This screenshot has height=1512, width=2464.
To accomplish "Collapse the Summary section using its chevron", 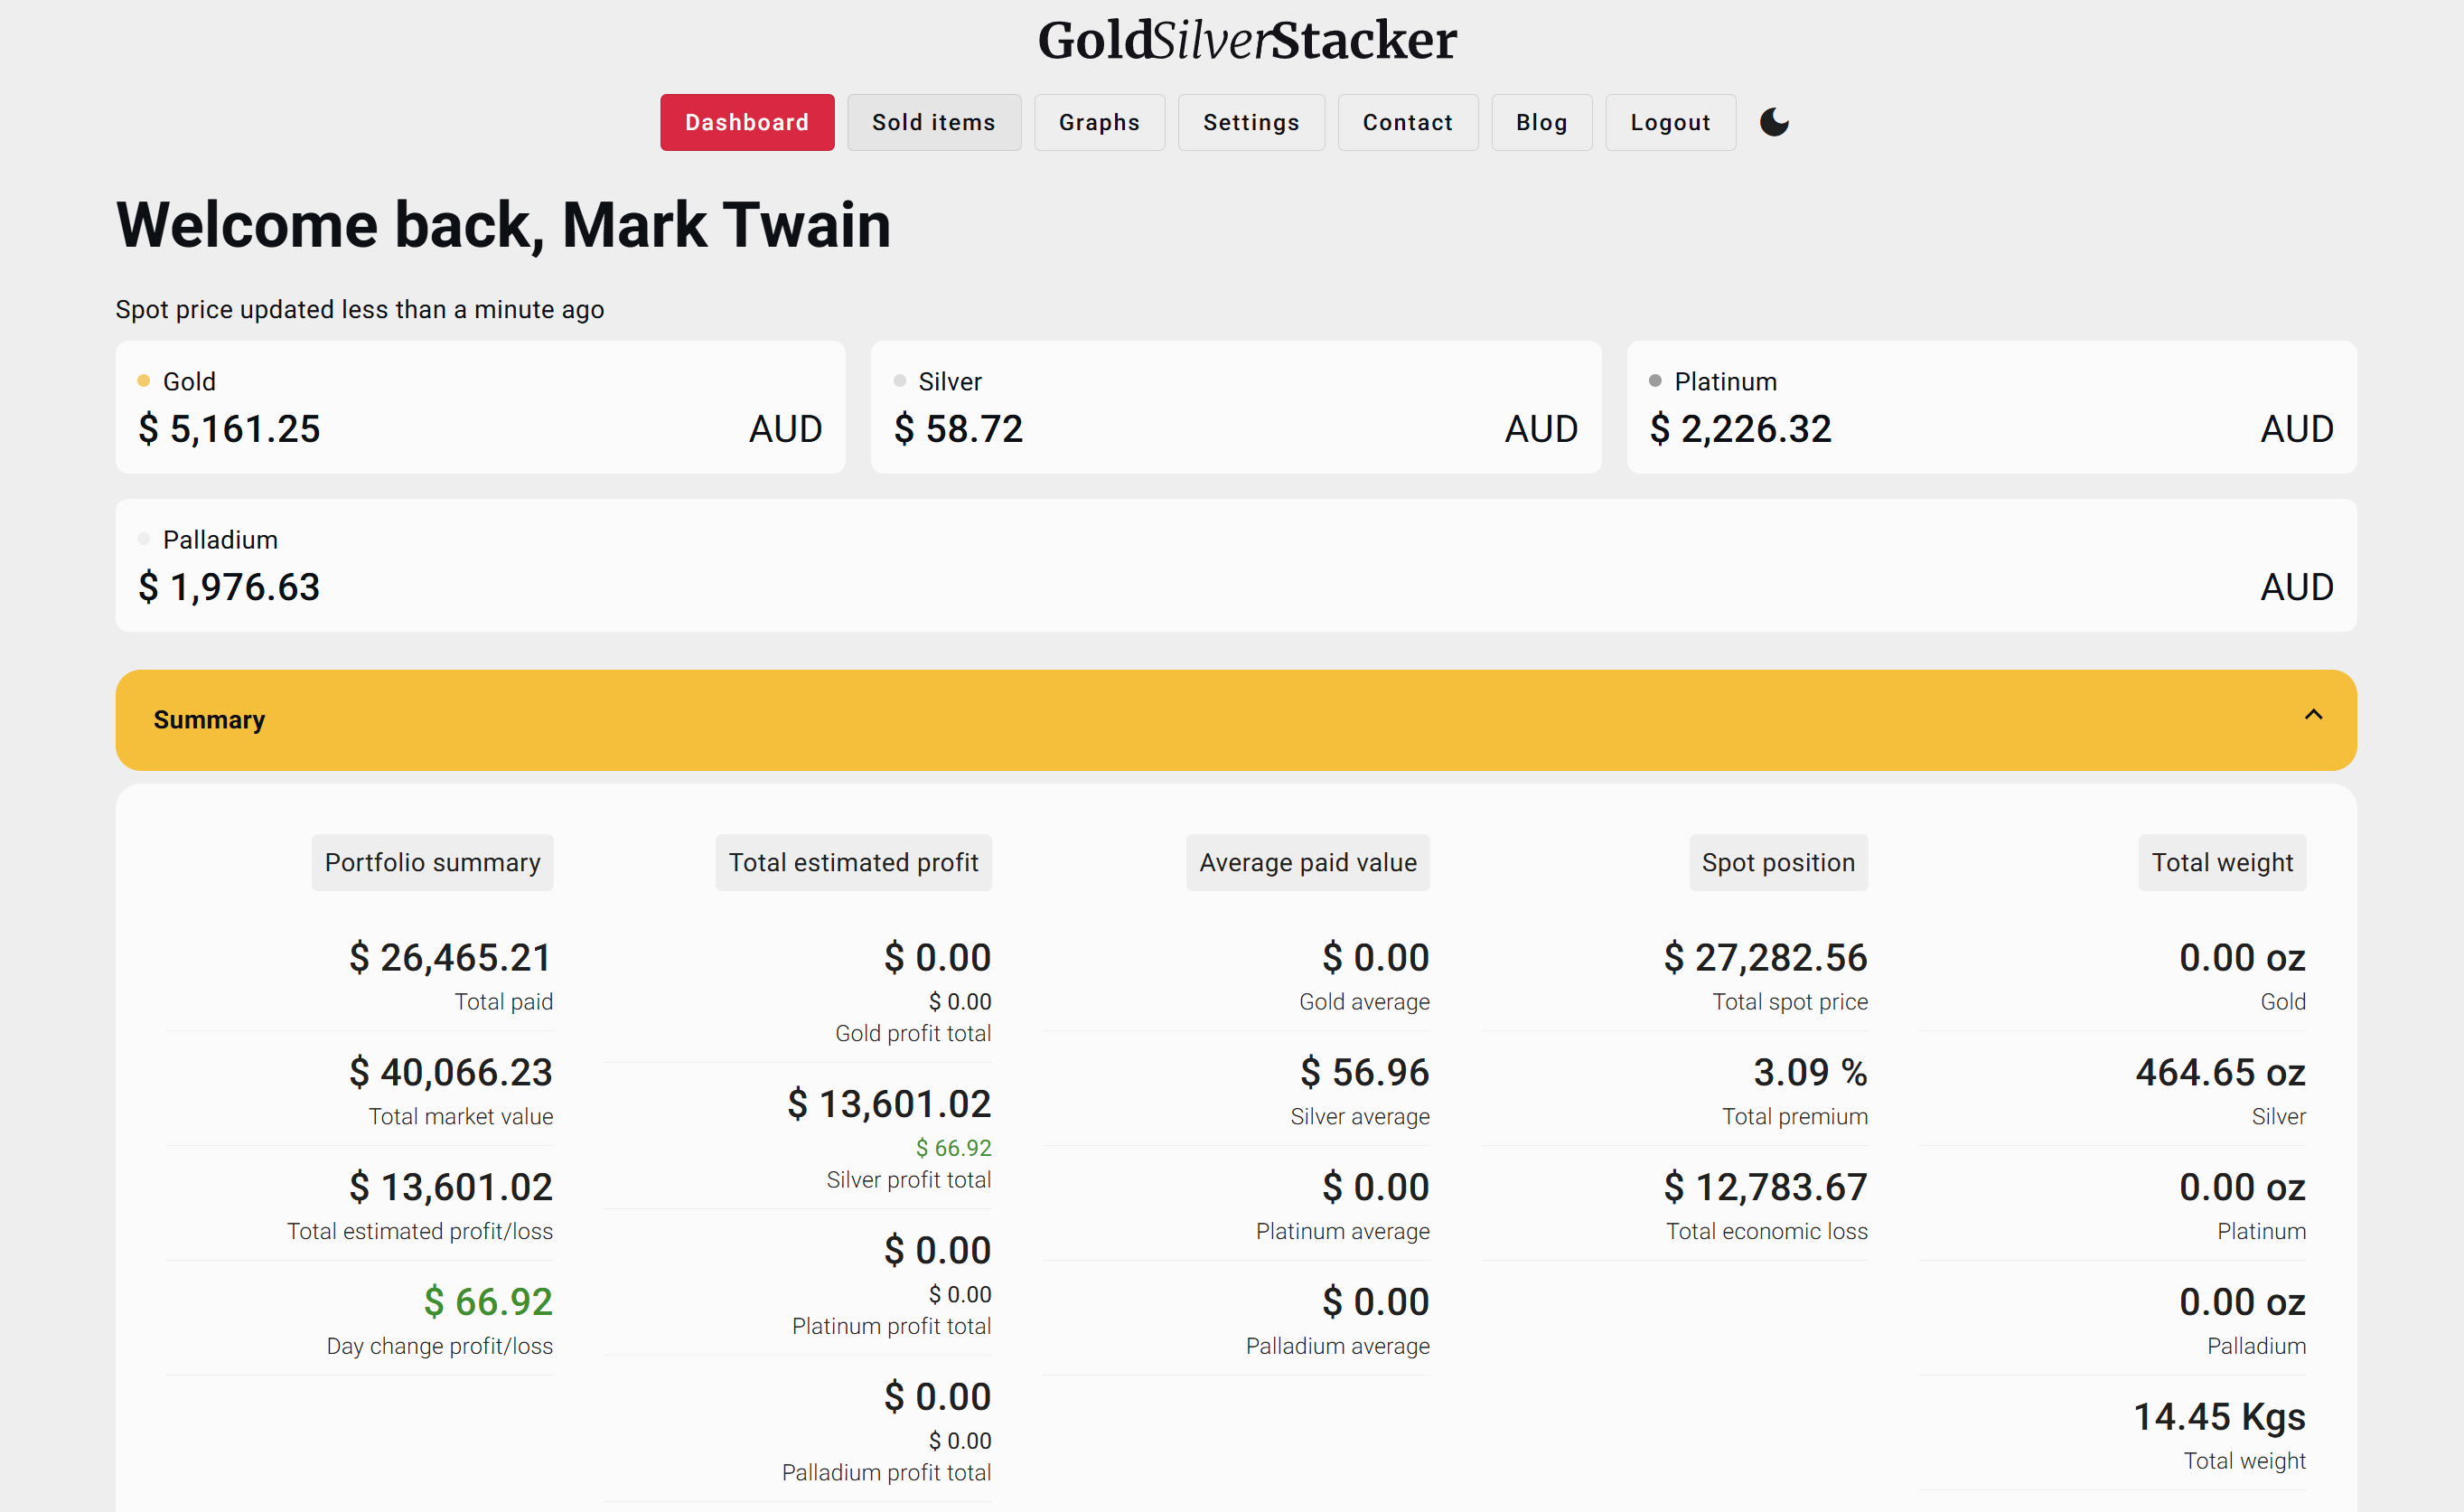I will [2314, 715].
